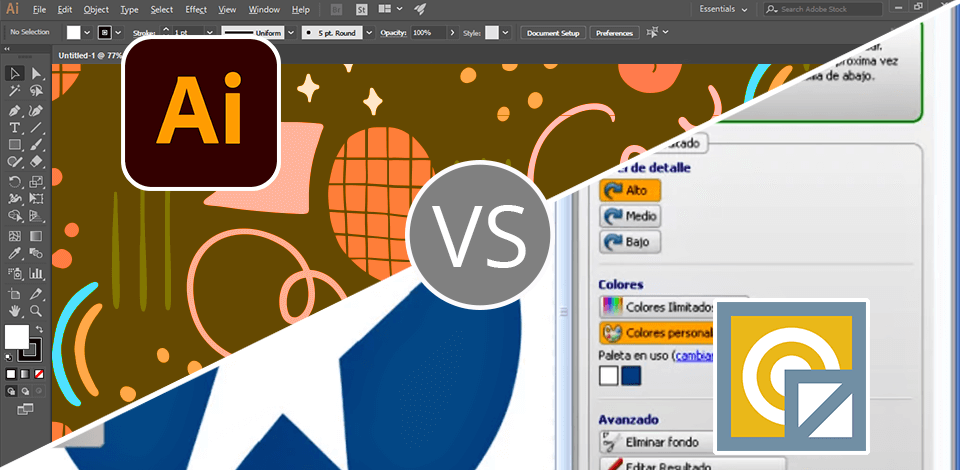Swap fill and stroke colors
Image resolution: width=960 pixels, height=470 pixels.
tap(40, 330)
